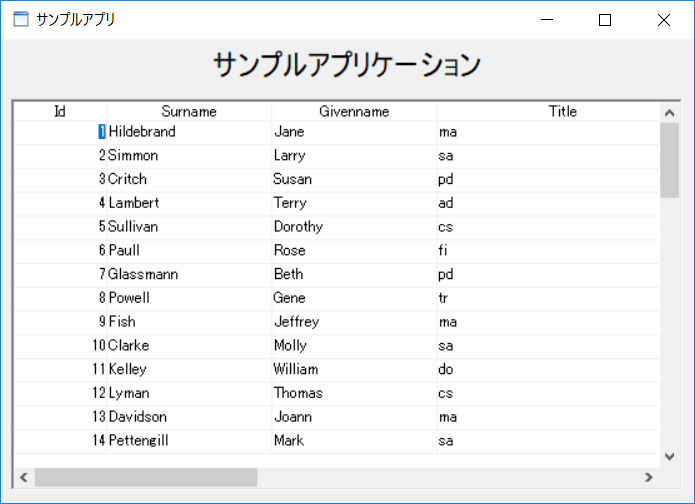Click the horizontal scrollbar thumb

145,478
